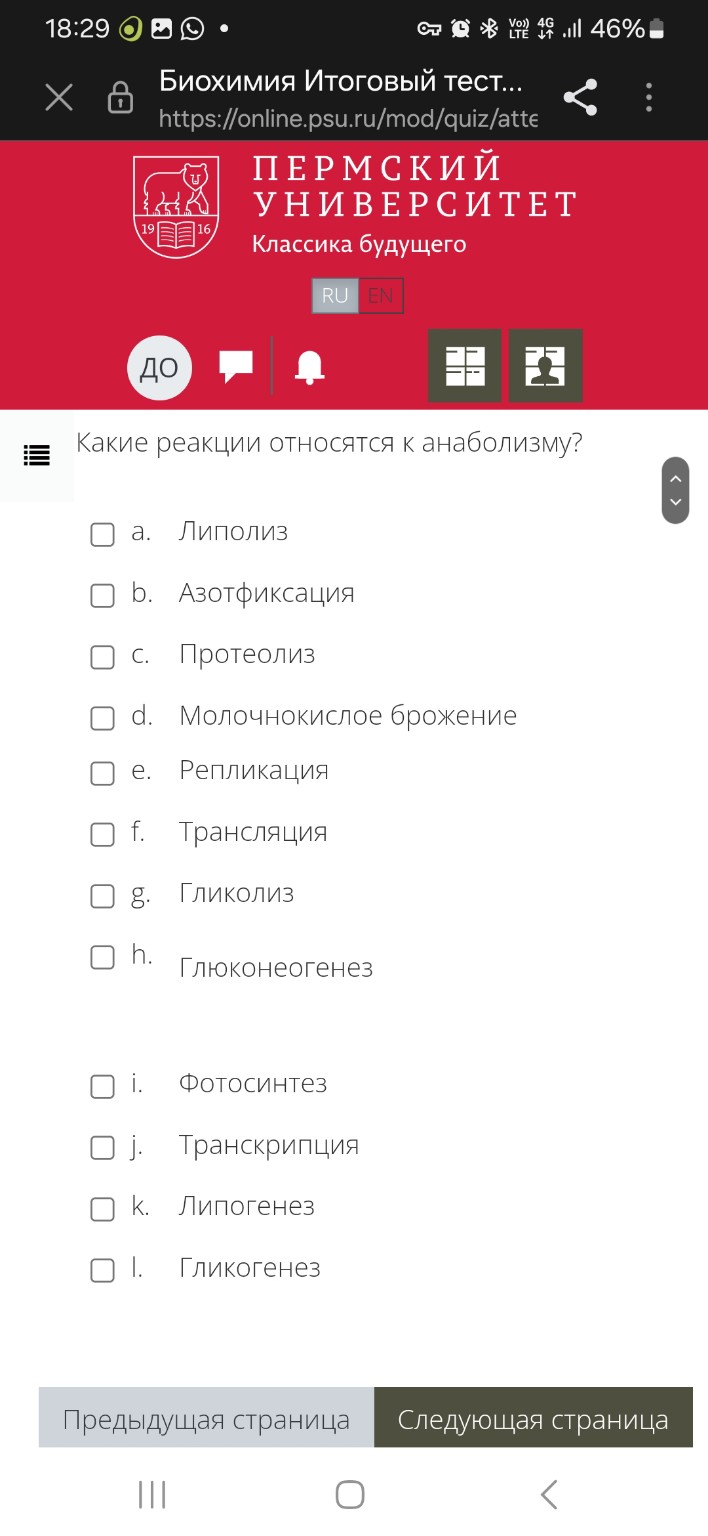Click the up chevron on scroll widget
The height and width of the screenshot is (1536, 708).
point(675,478)
